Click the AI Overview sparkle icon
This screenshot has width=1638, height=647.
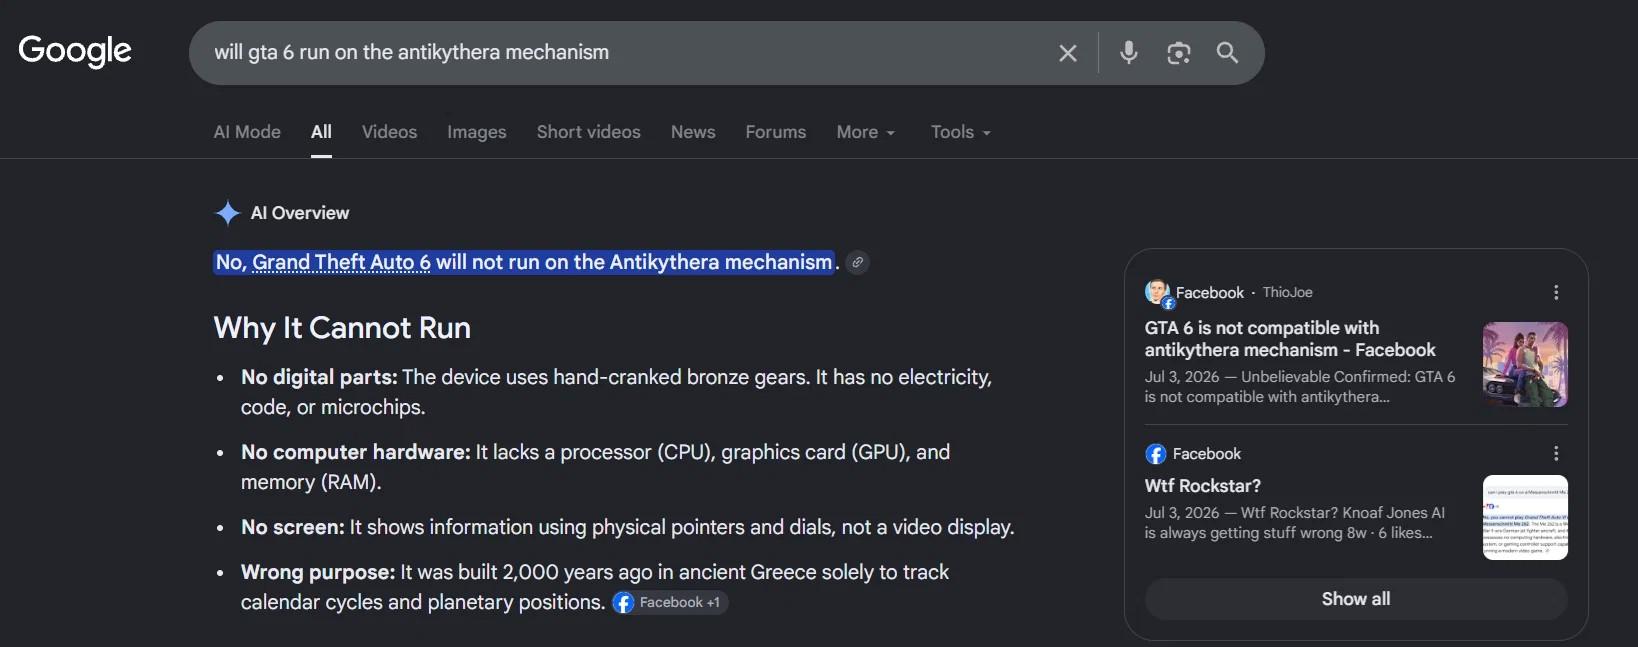[x=228, y=213]
